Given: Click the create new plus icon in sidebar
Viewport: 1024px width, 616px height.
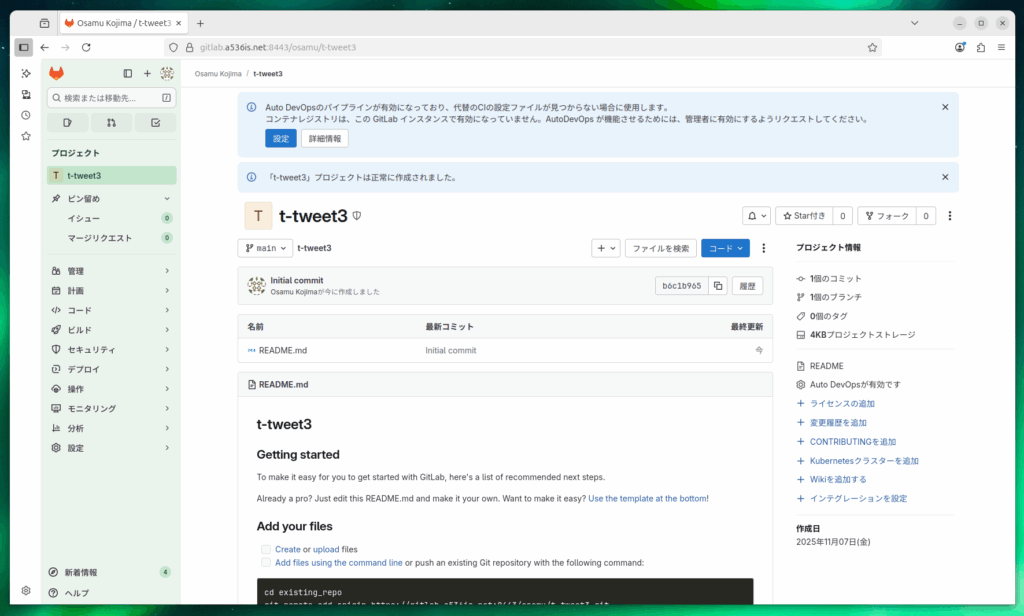Looking at the screenshot, I should point(147,73).
